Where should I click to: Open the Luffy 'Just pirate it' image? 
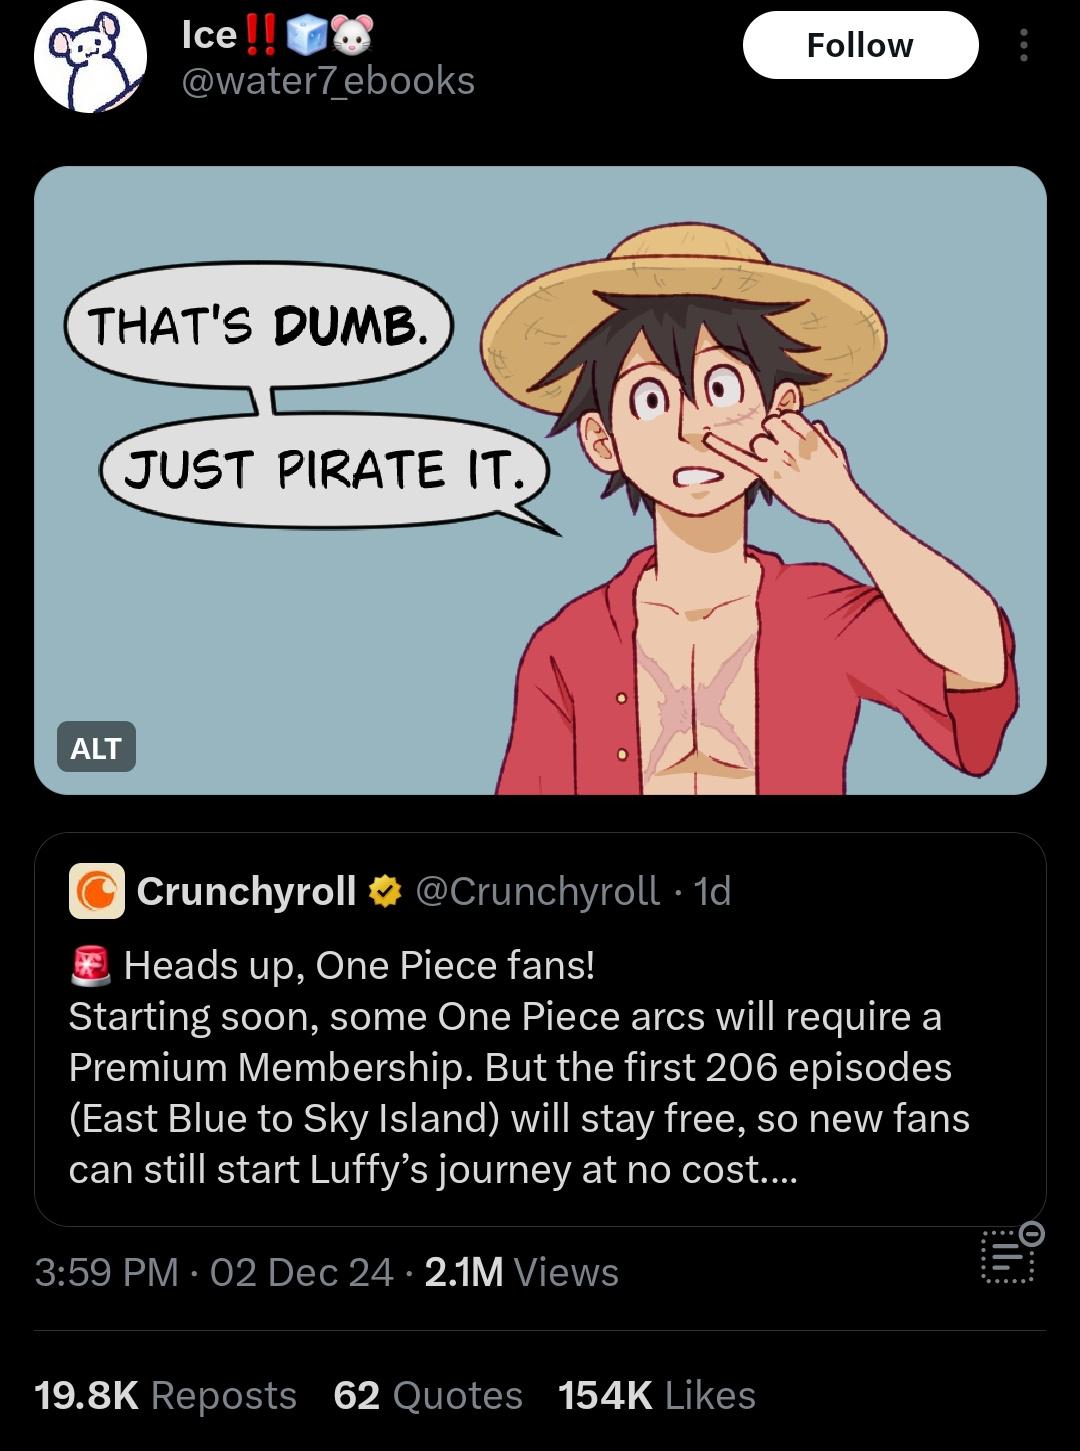(540, 480)
